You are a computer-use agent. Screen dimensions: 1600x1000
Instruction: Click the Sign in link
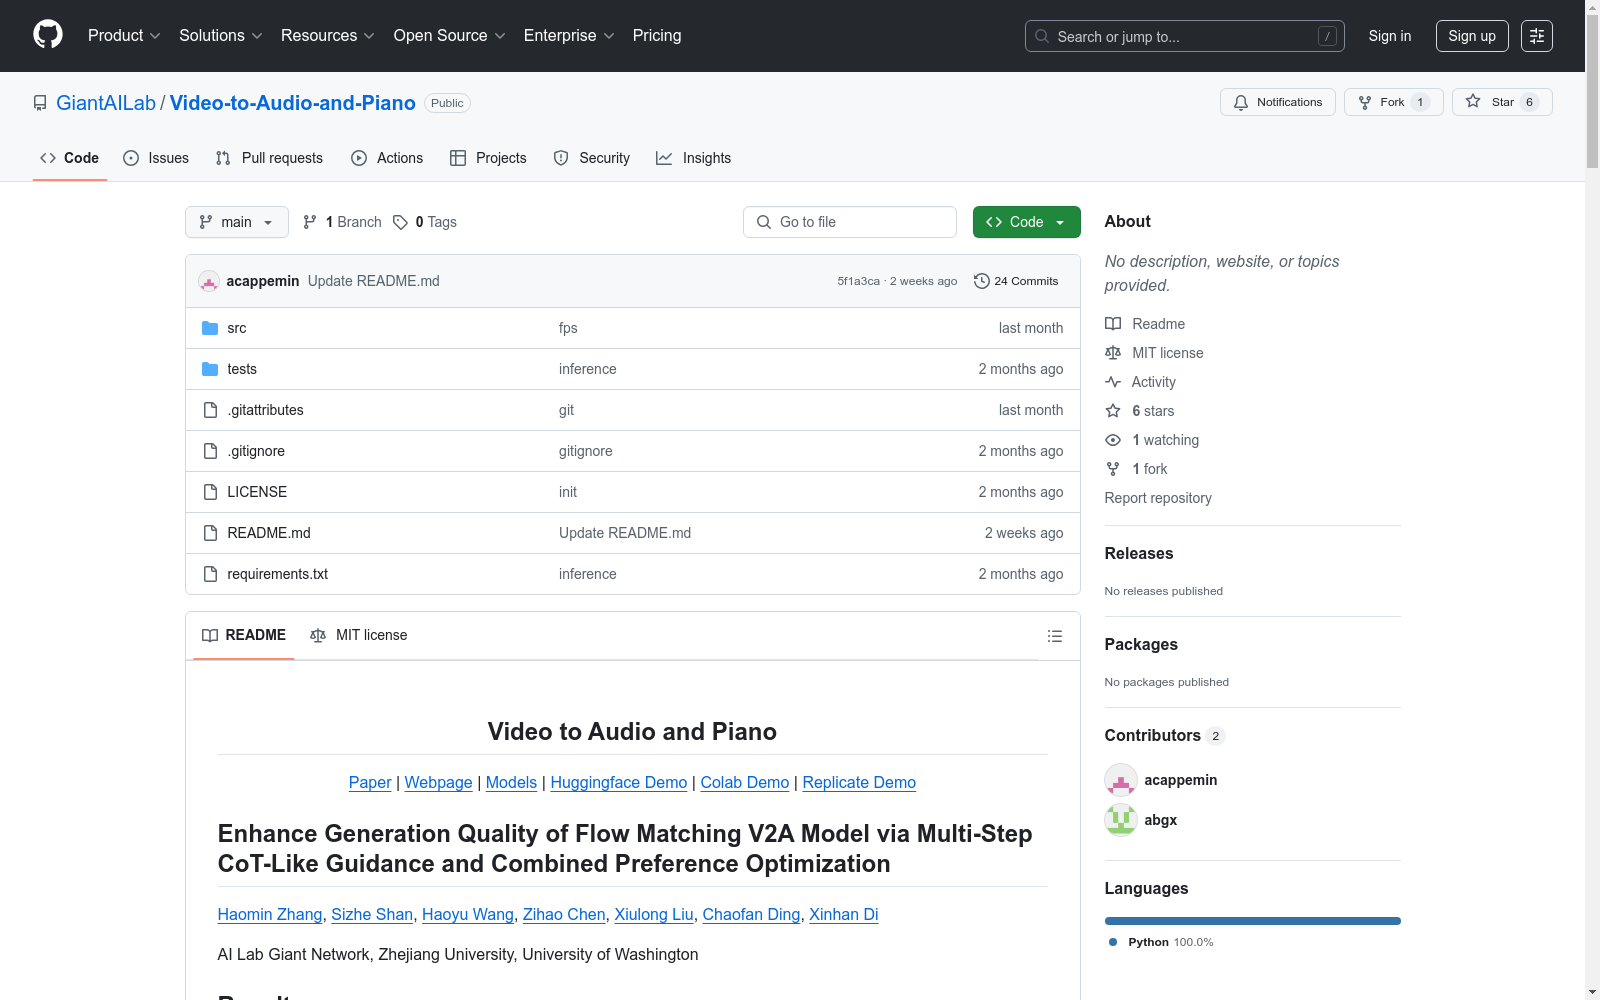click(1390, 36)
